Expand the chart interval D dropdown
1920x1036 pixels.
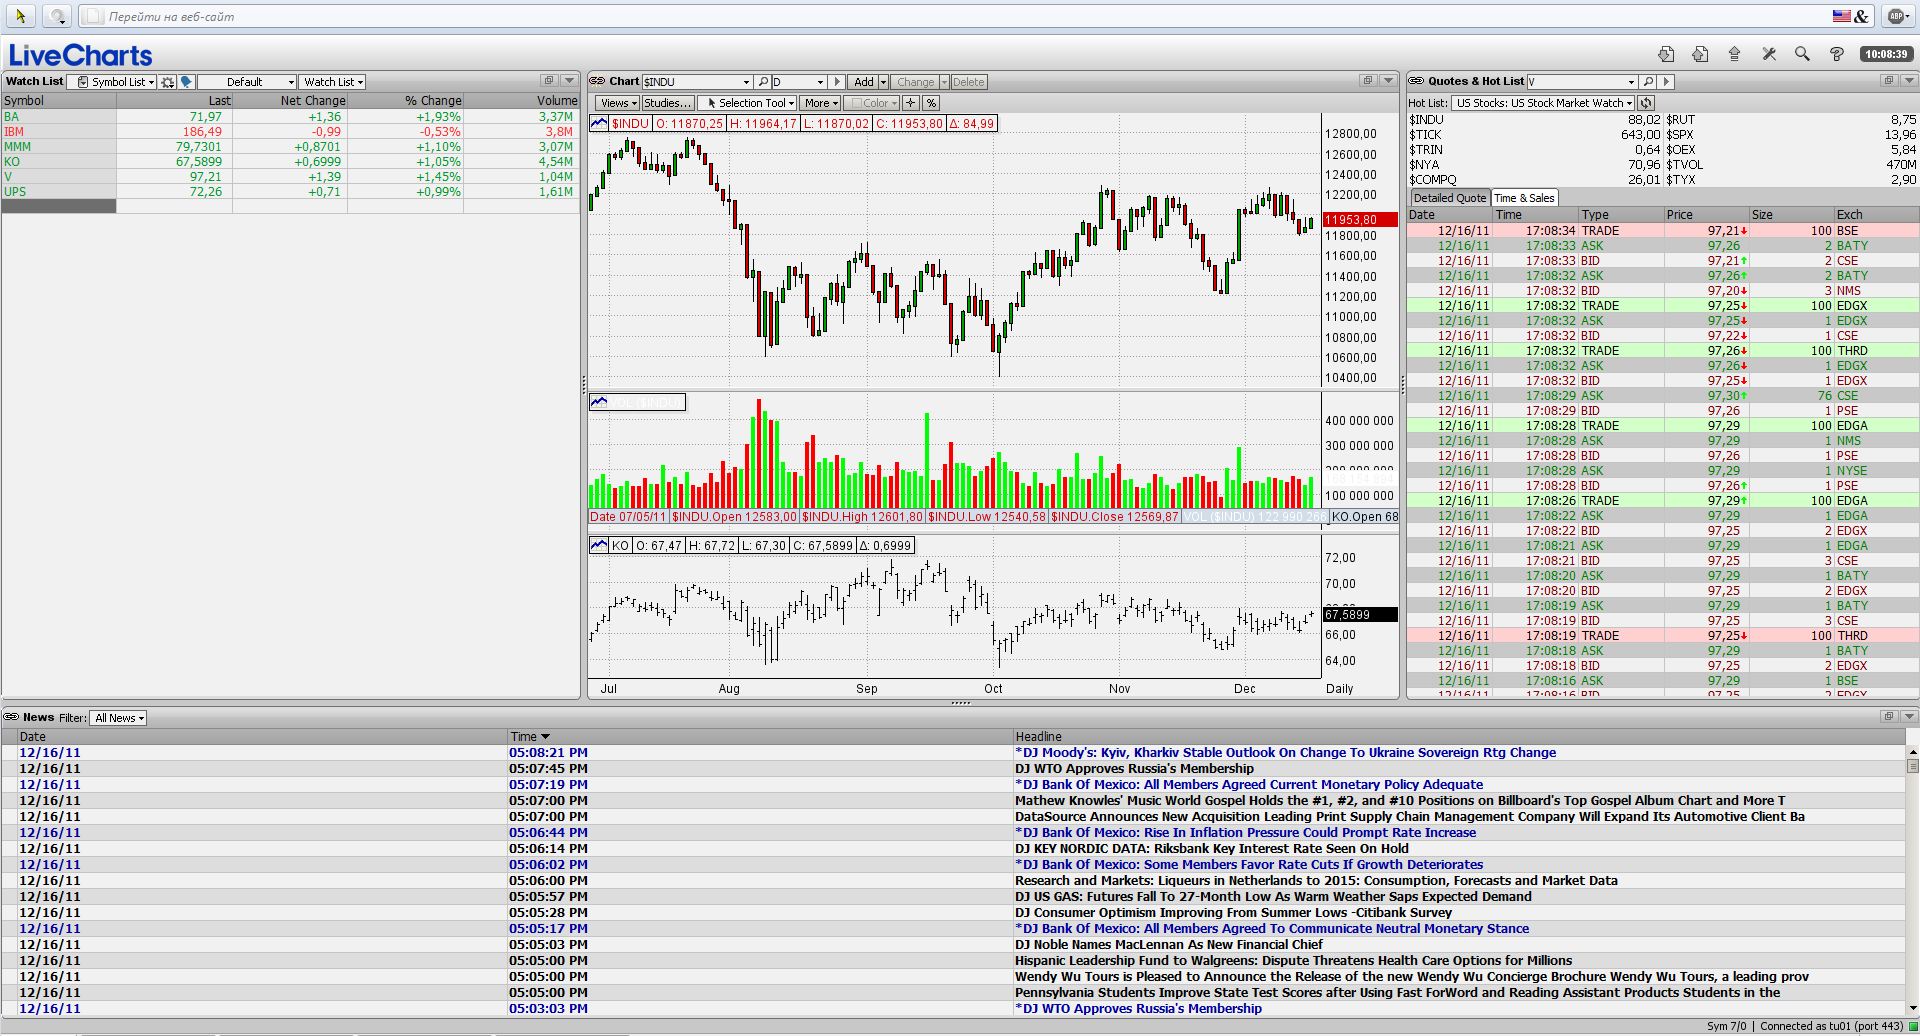click(821, 82)
